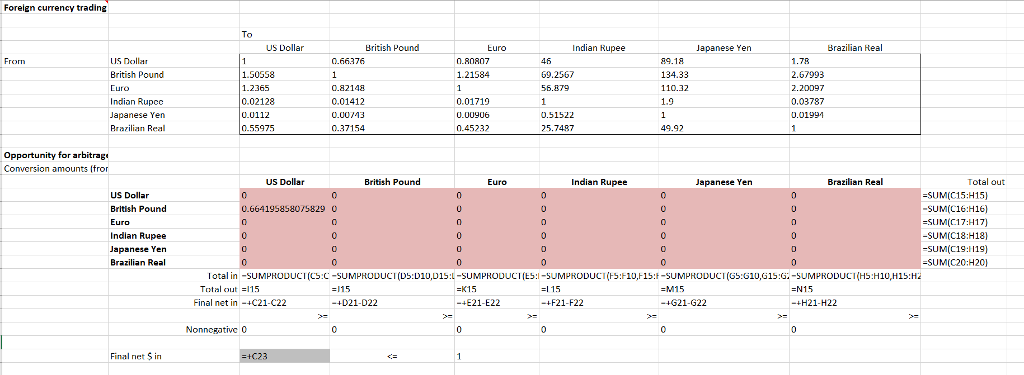Screen dimensions: 1024x375
Task: Click the cell containing 0.03787
Action: point(854,101)
